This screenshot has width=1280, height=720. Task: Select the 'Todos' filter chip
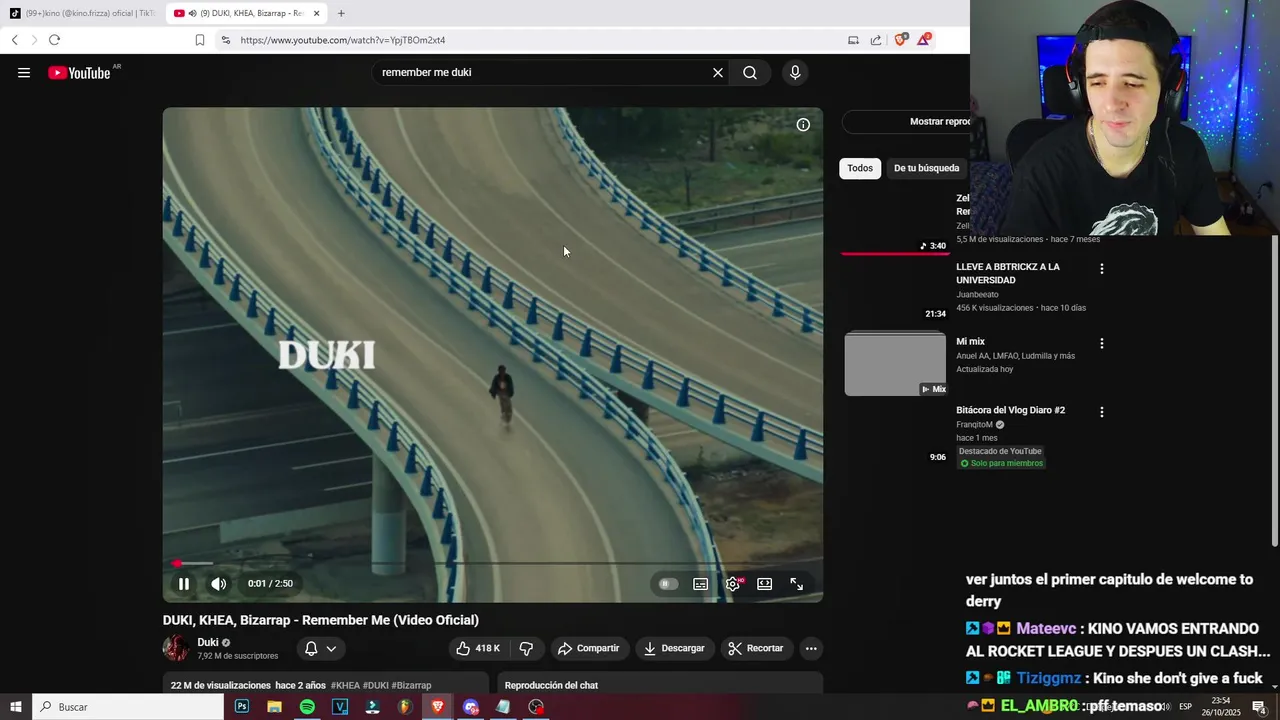click(x=860, y=168)
